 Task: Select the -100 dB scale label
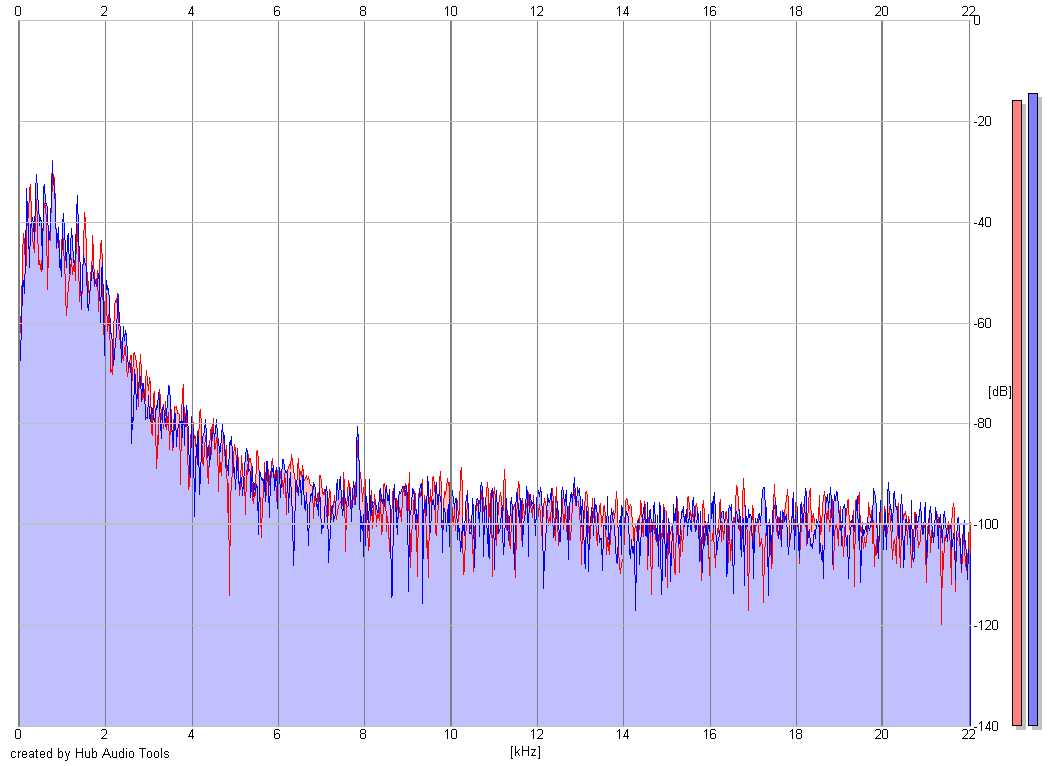click(x=986, y=524)
